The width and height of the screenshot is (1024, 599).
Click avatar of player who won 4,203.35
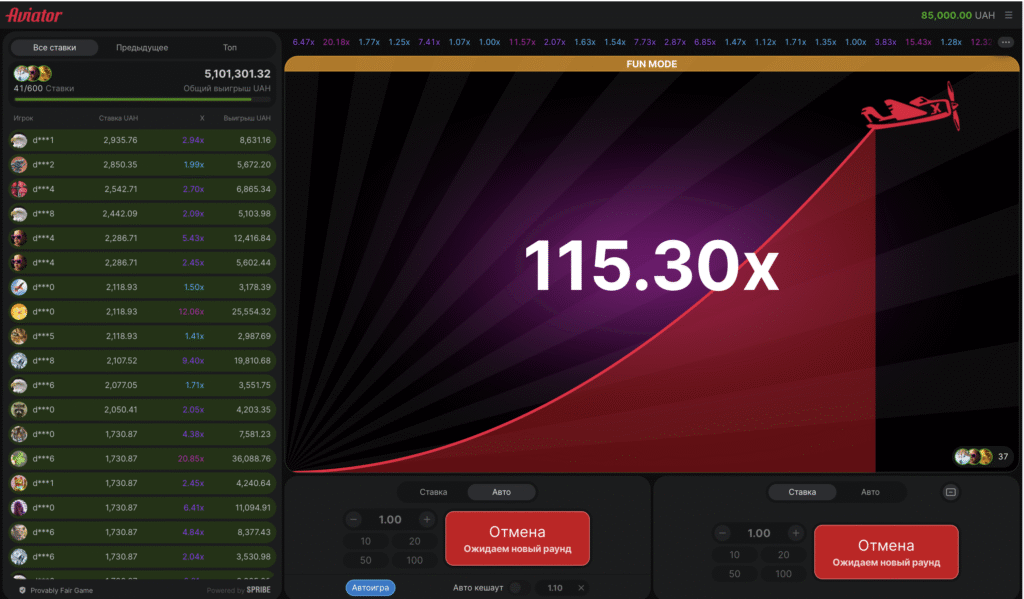[x=19, y=410]
